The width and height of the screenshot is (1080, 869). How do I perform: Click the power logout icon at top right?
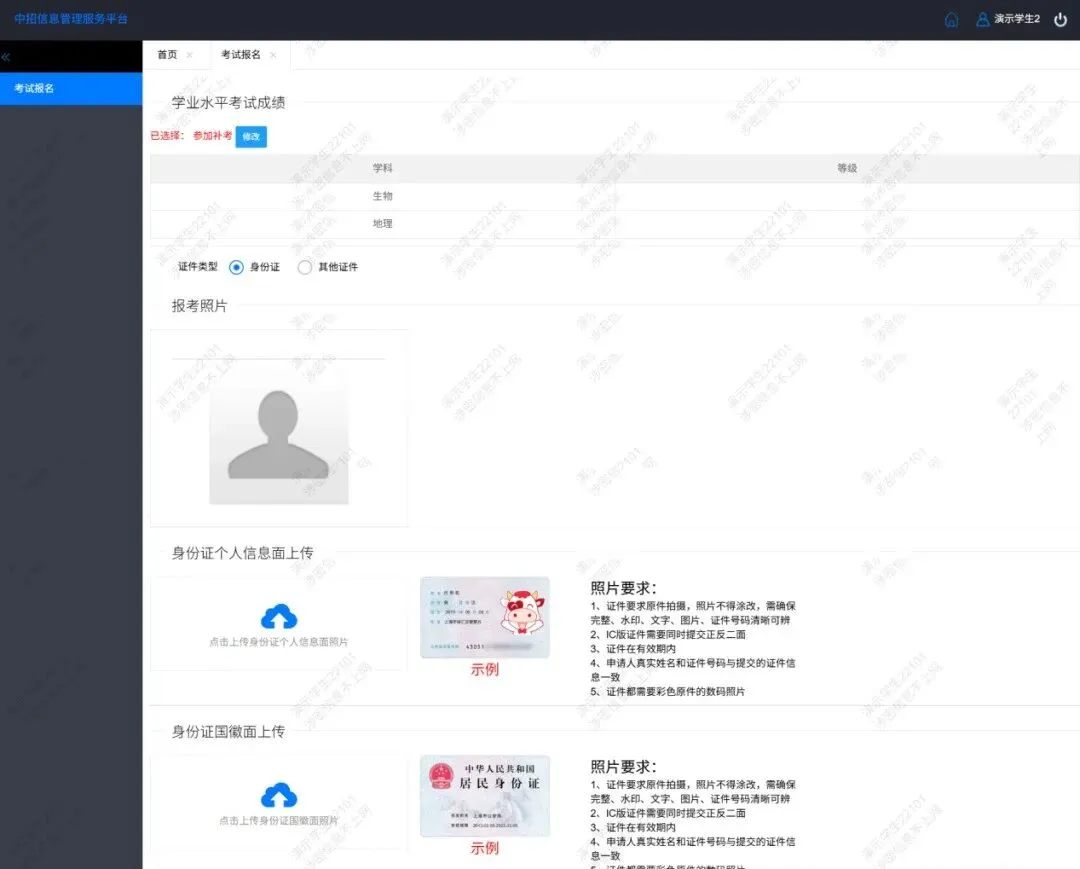[1059, 19]
